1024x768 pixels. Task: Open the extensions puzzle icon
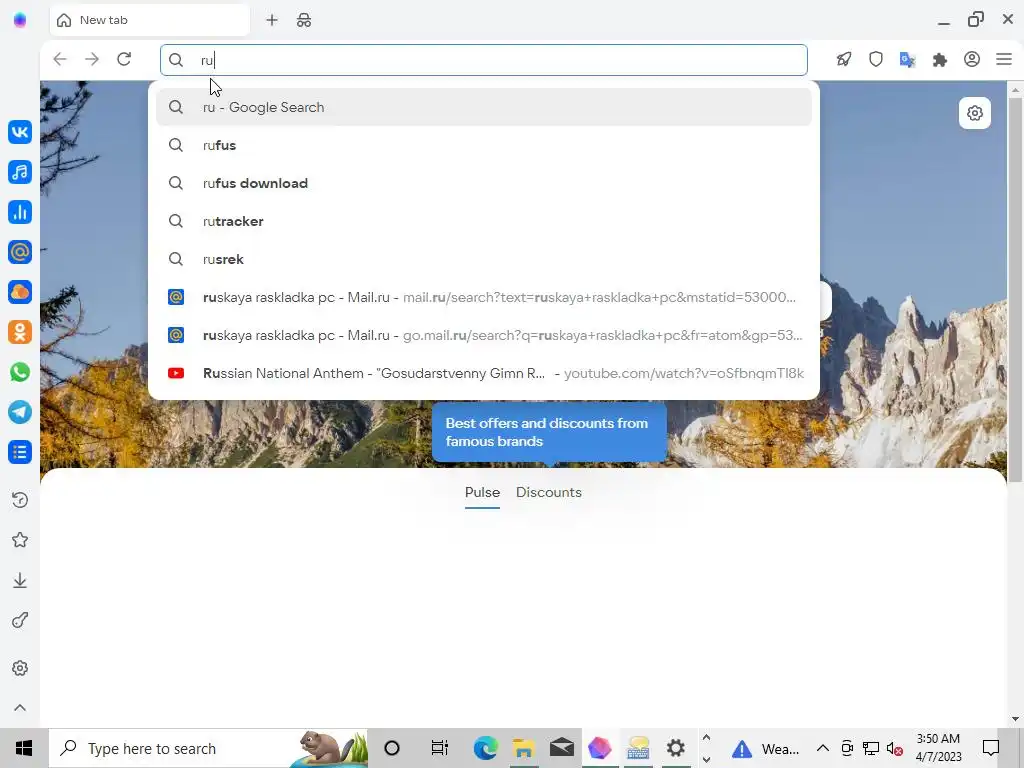pos(940,59)
